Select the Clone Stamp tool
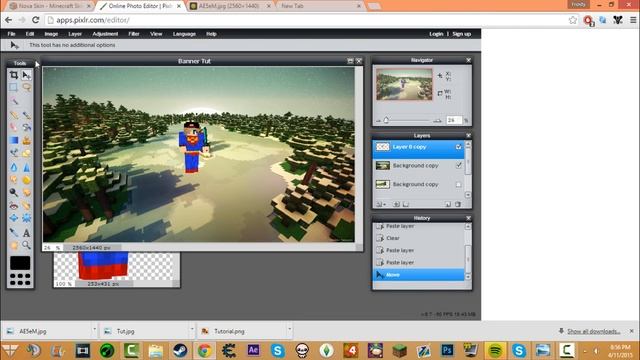This screenshot has height=360, width=640. coord(27,140)
